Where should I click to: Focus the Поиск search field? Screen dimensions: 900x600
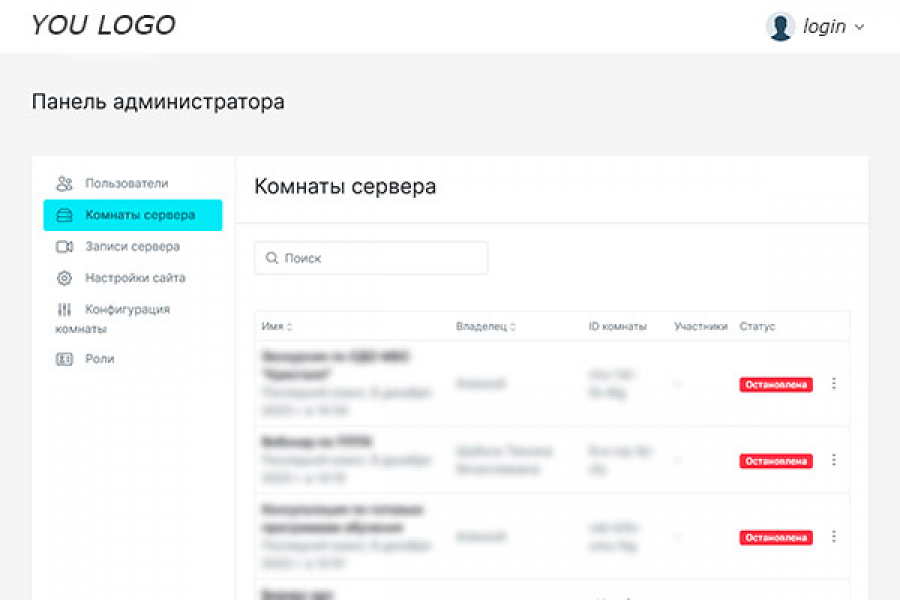click(380, 258)
